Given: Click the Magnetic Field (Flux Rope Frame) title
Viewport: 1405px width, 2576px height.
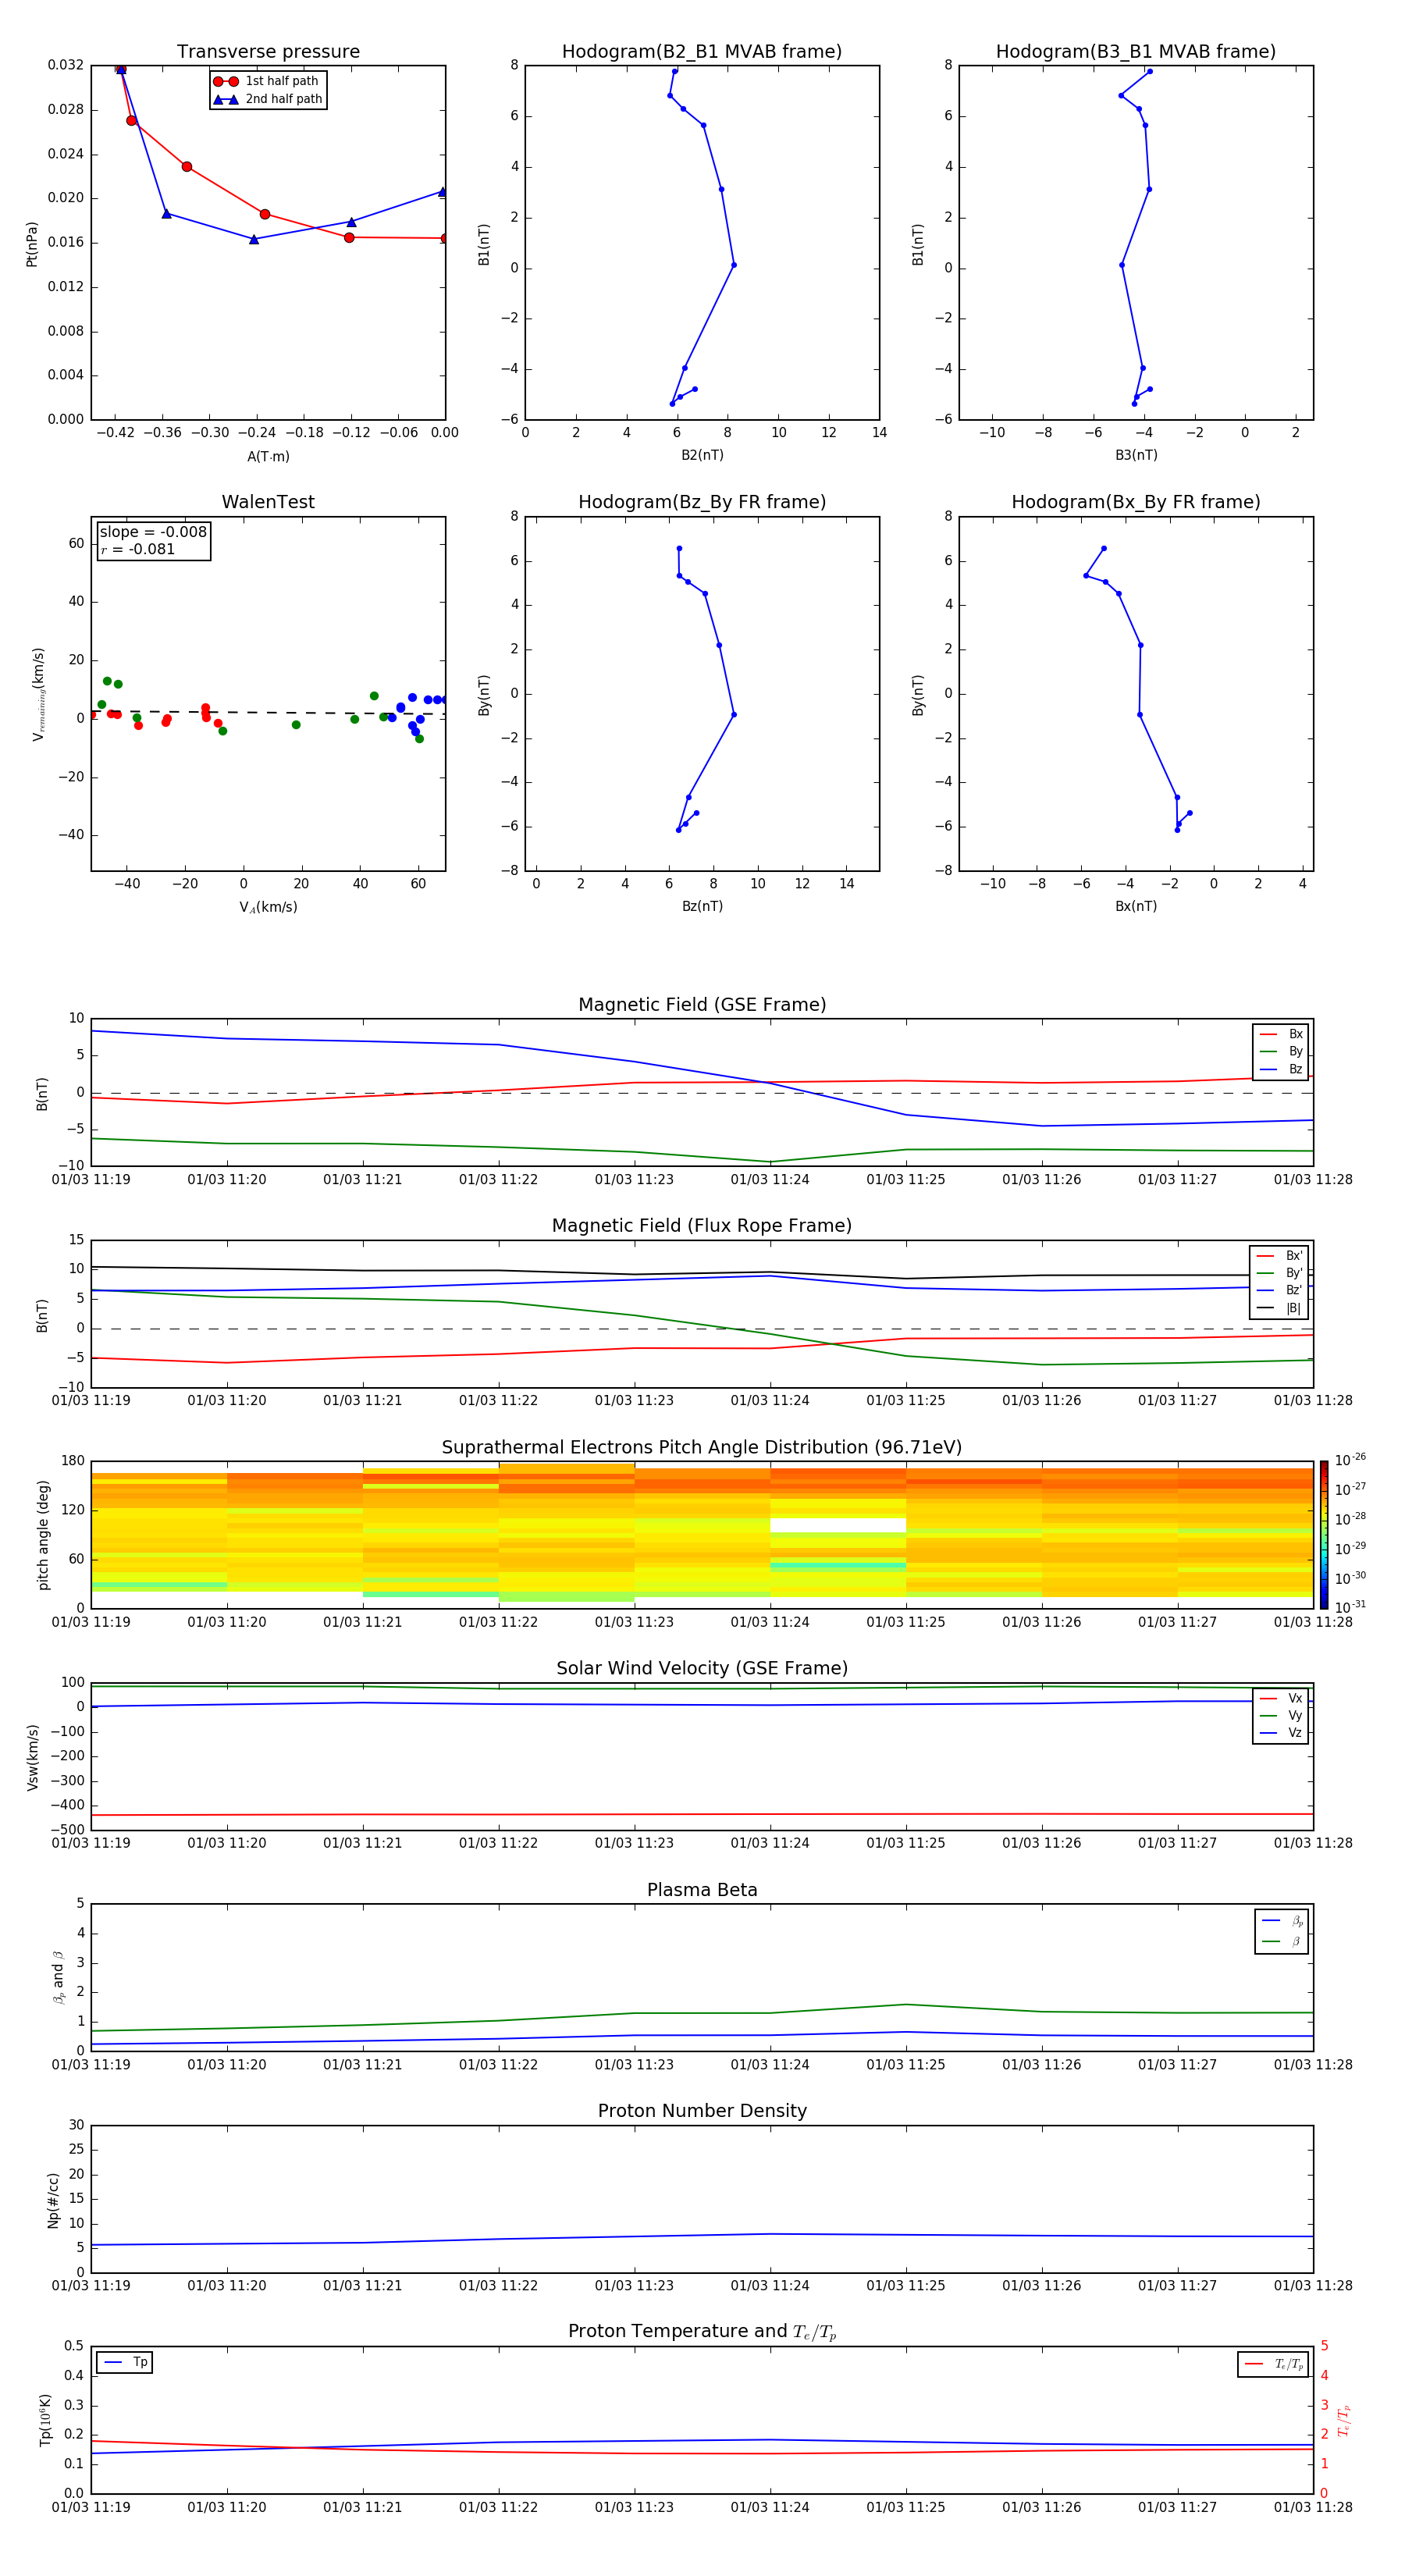Looking at the screenshot, I should pos(702,1226).
